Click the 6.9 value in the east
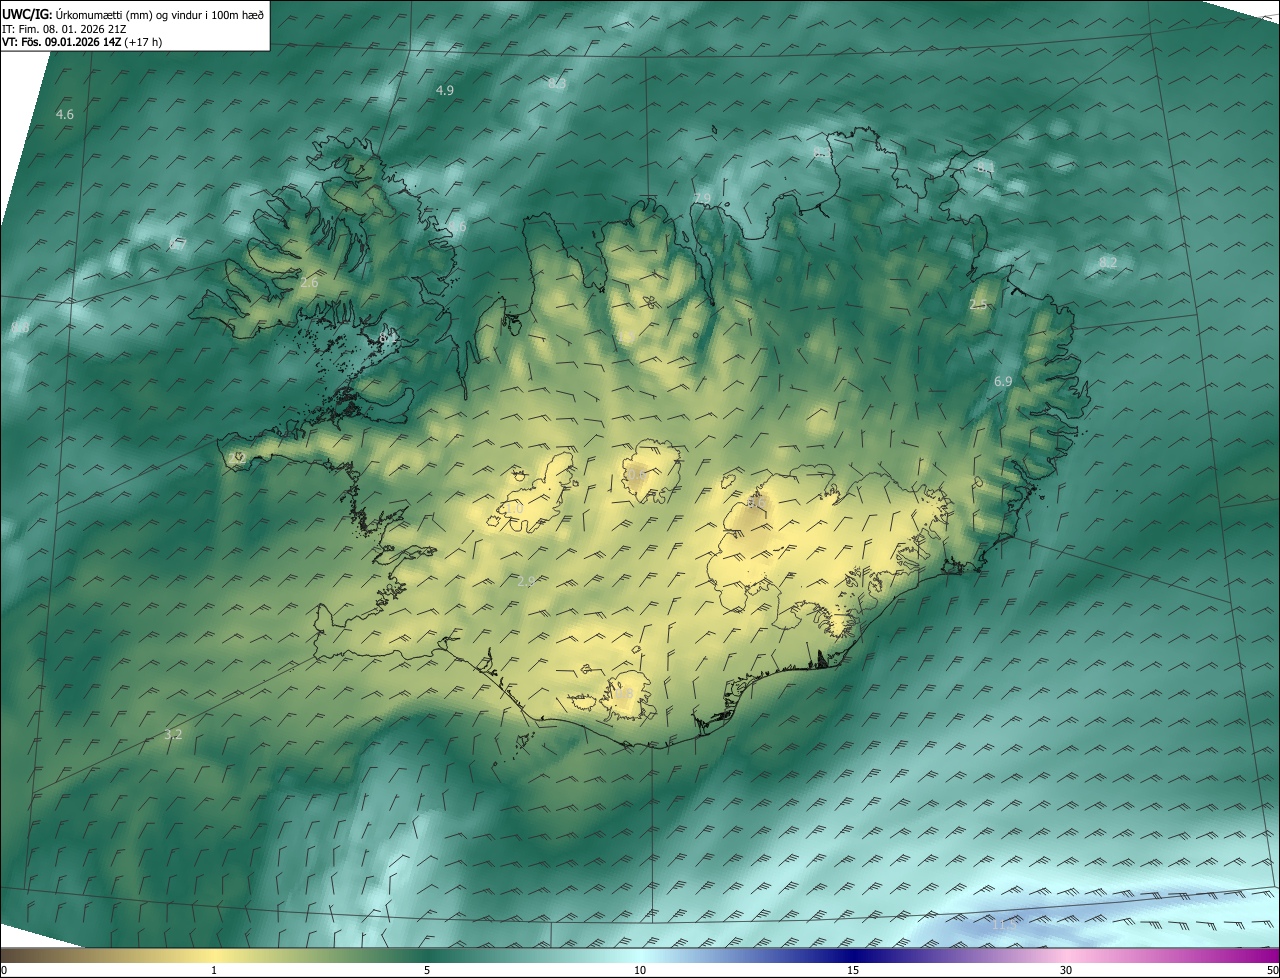 point(1003,381)
